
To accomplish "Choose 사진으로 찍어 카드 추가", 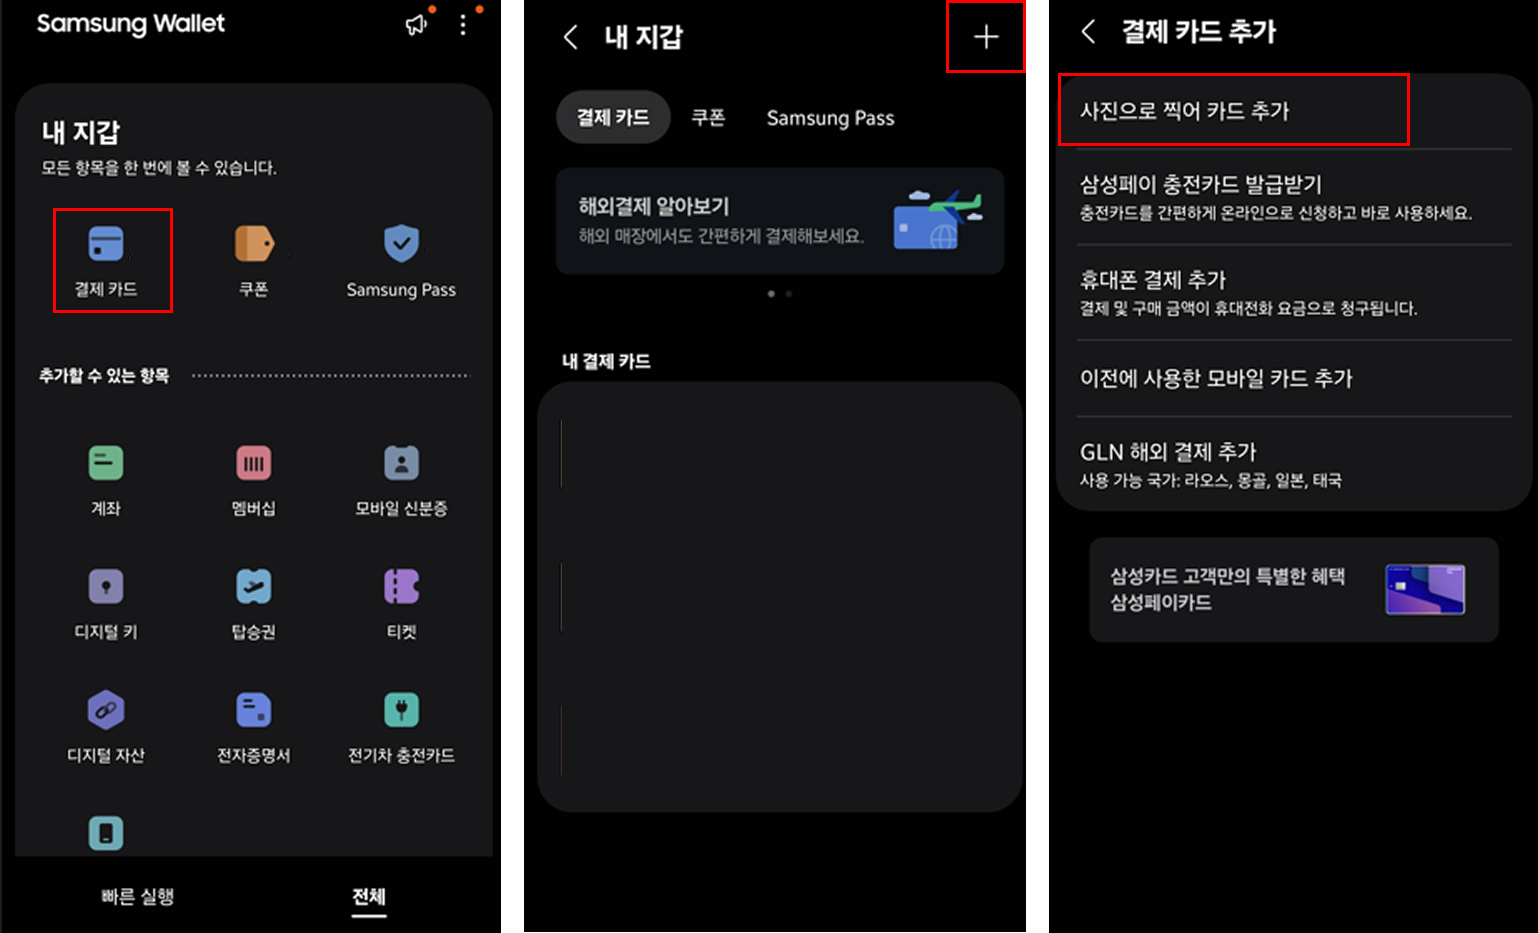I will pos(1293,111).
